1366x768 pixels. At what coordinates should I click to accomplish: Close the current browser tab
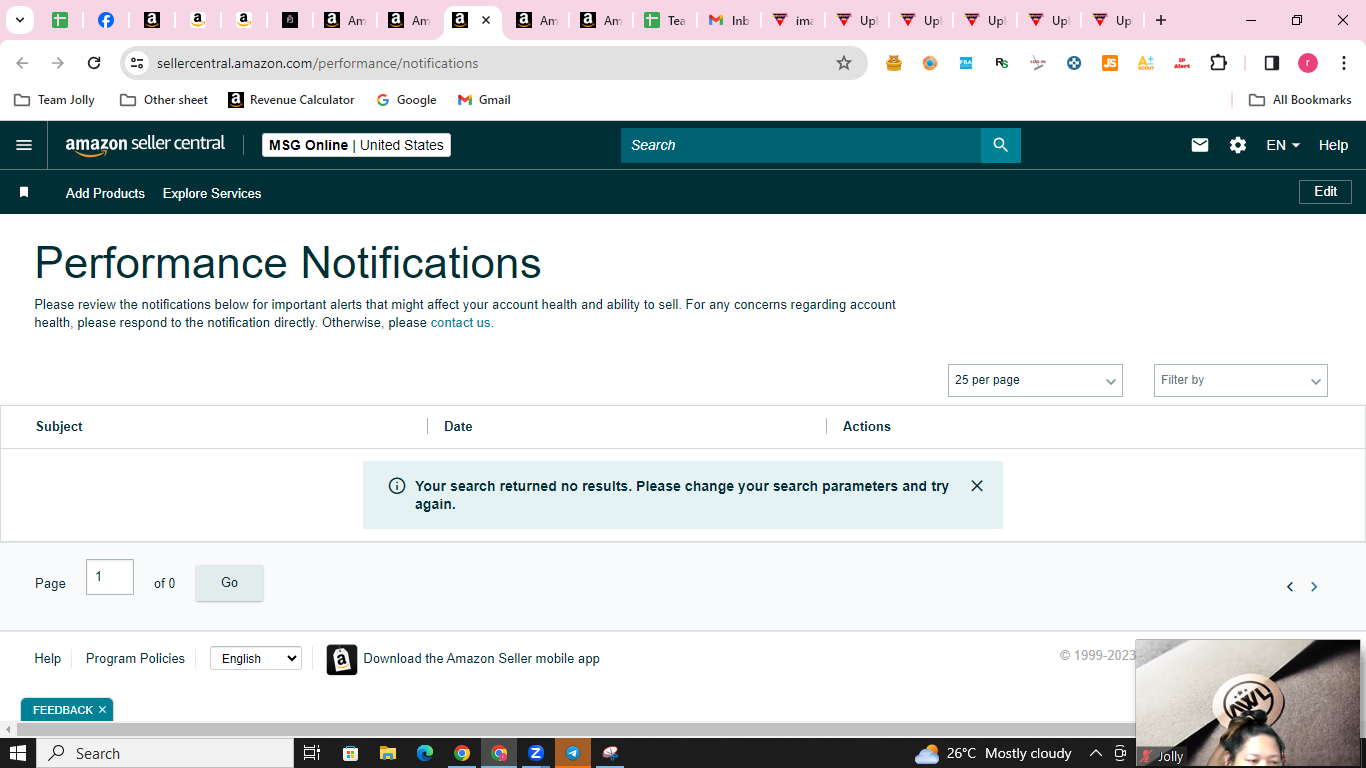486,20
